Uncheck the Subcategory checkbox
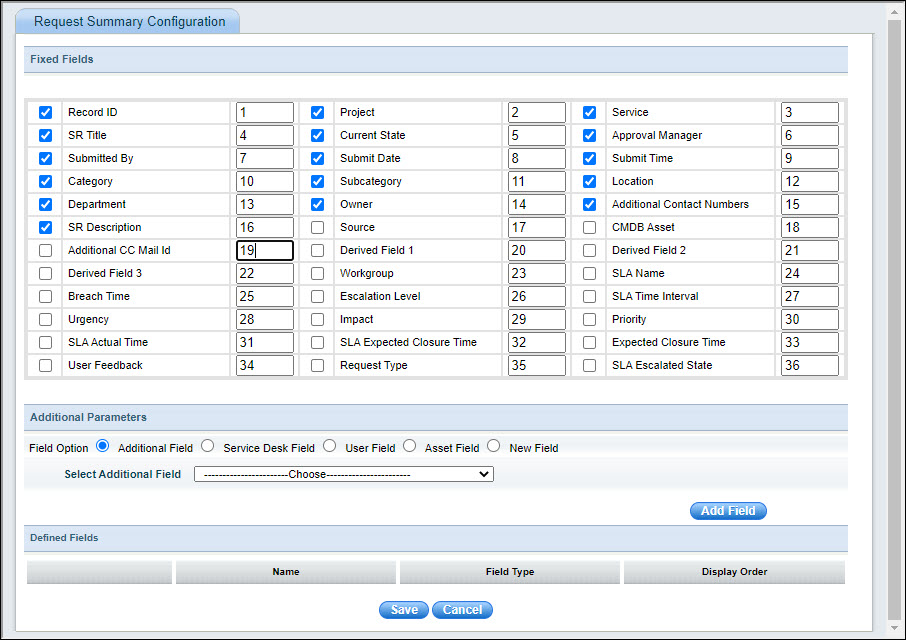Screen dimensions: 906x640 click(317, 182)
